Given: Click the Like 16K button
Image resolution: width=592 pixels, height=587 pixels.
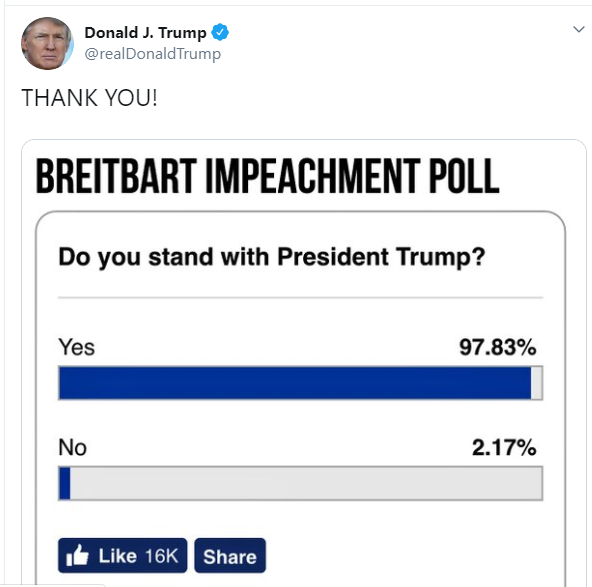Looking at the screenshot, I should [122, 555].
